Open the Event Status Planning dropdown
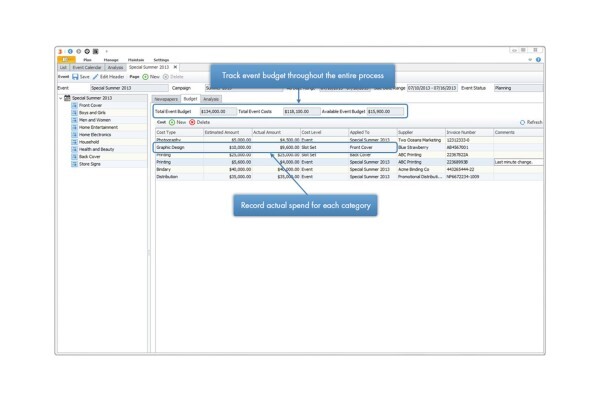600x400 pixels. point(518,88)
